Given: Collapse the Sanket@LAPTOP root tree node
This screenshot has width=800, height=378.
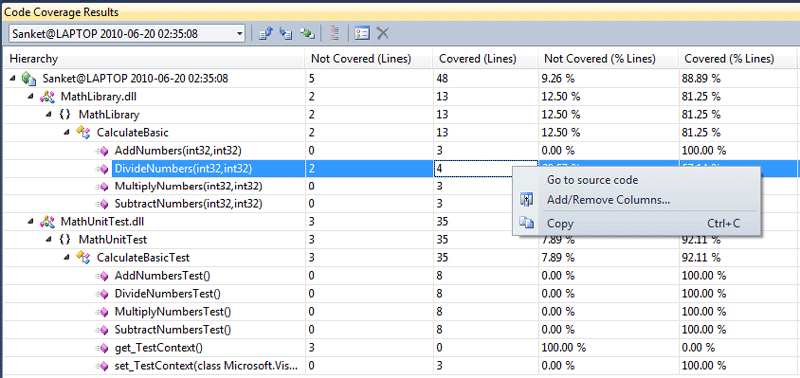Looking at the screenshot, I should pyautogui.click(x=13, y=78).
